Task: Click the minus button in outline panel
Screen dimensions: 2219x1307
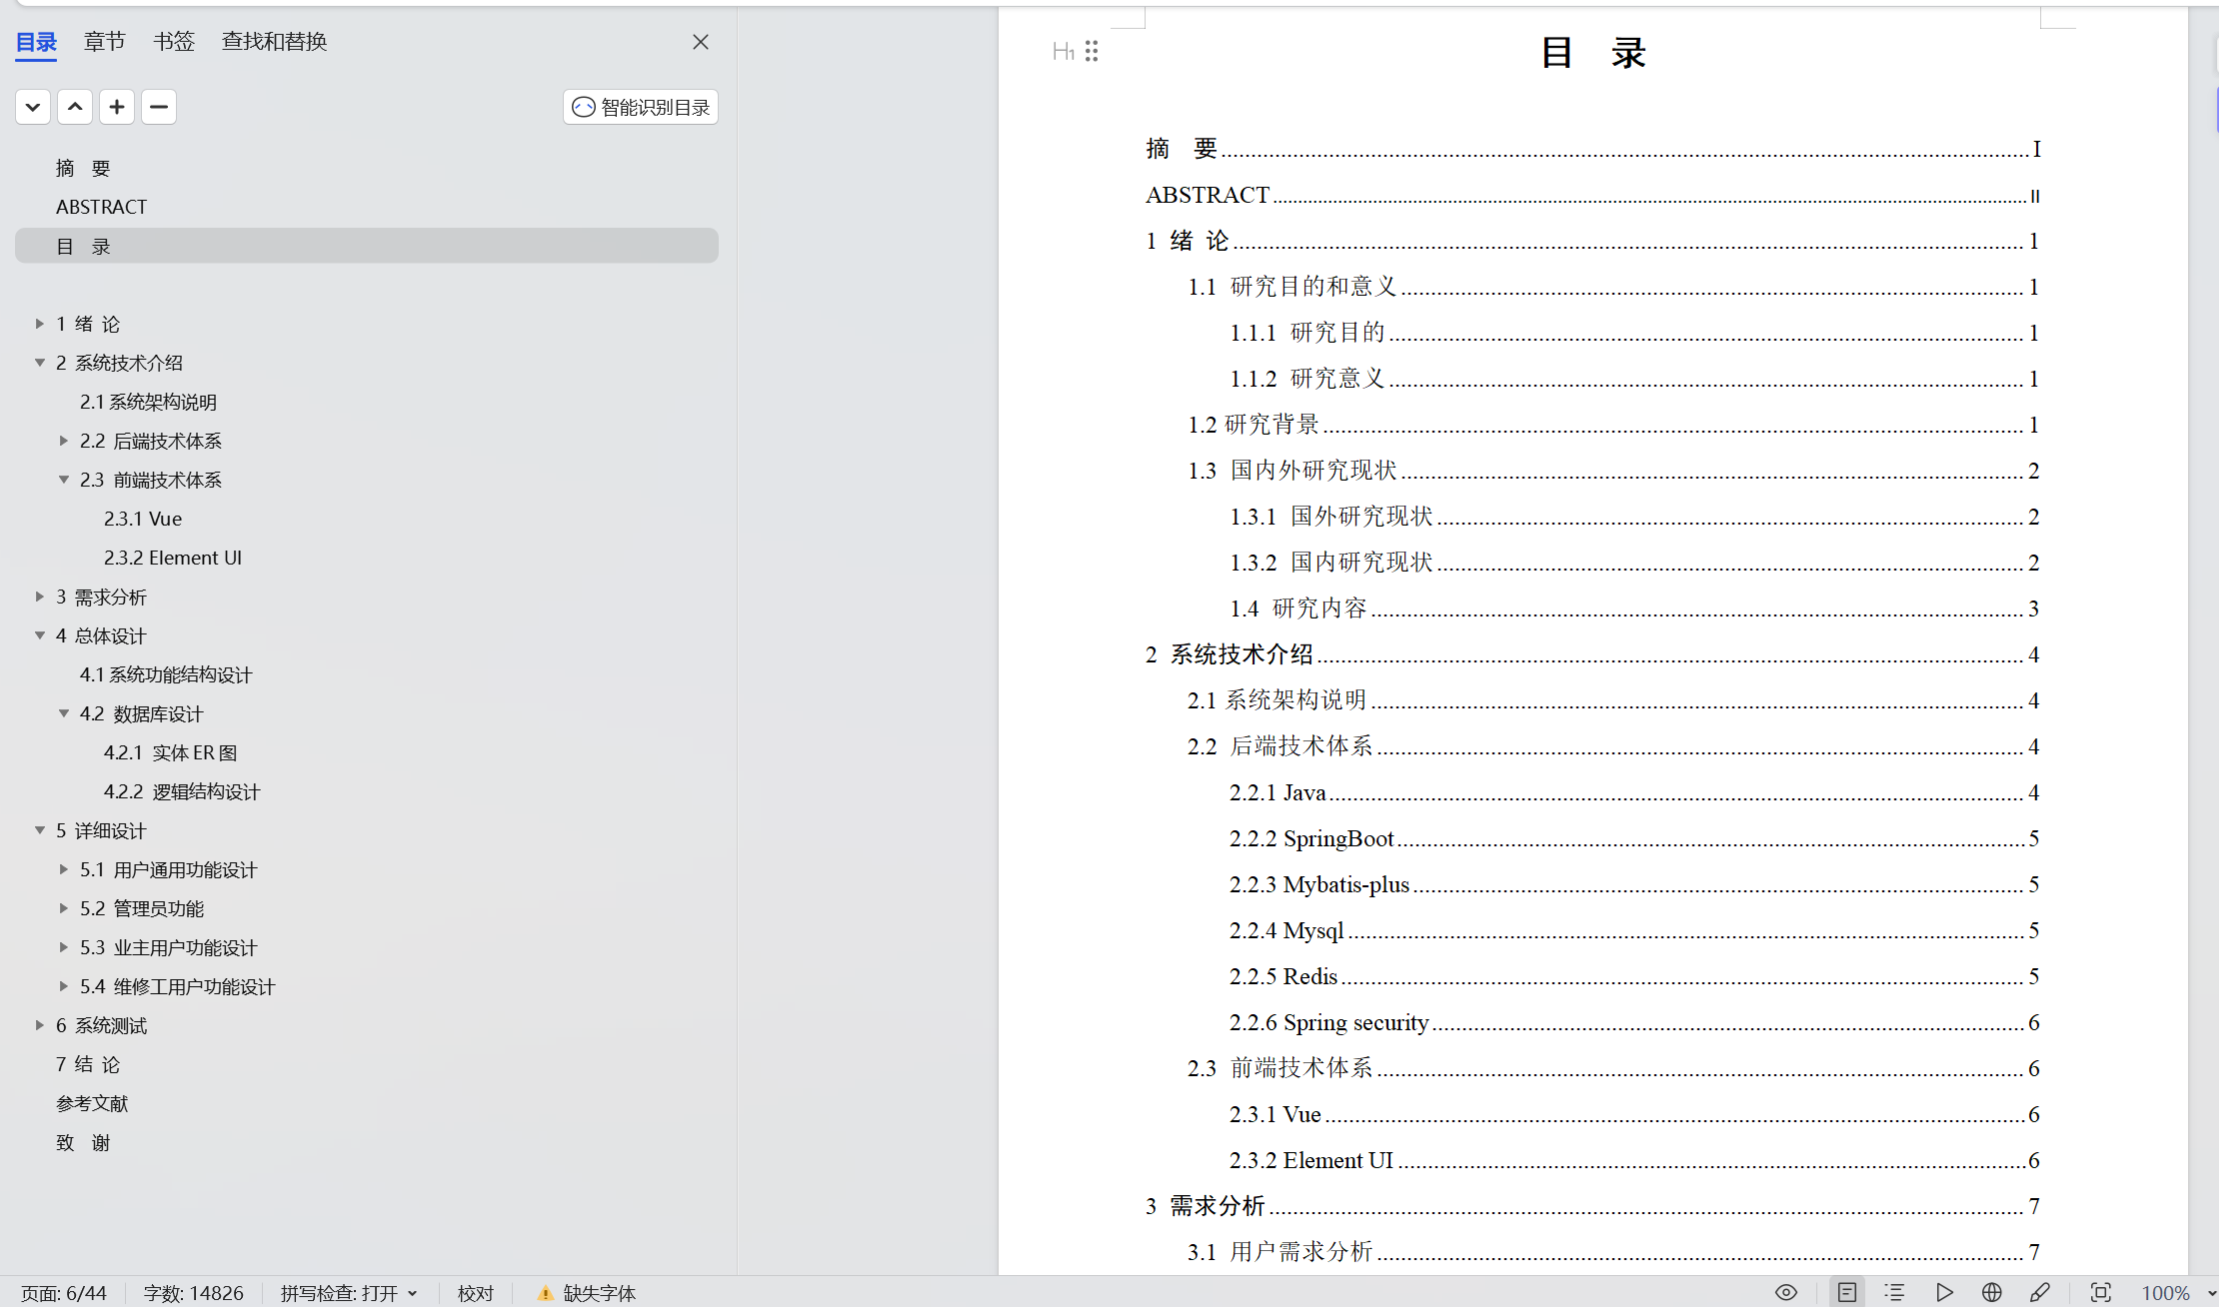Action: click(159, 107)
